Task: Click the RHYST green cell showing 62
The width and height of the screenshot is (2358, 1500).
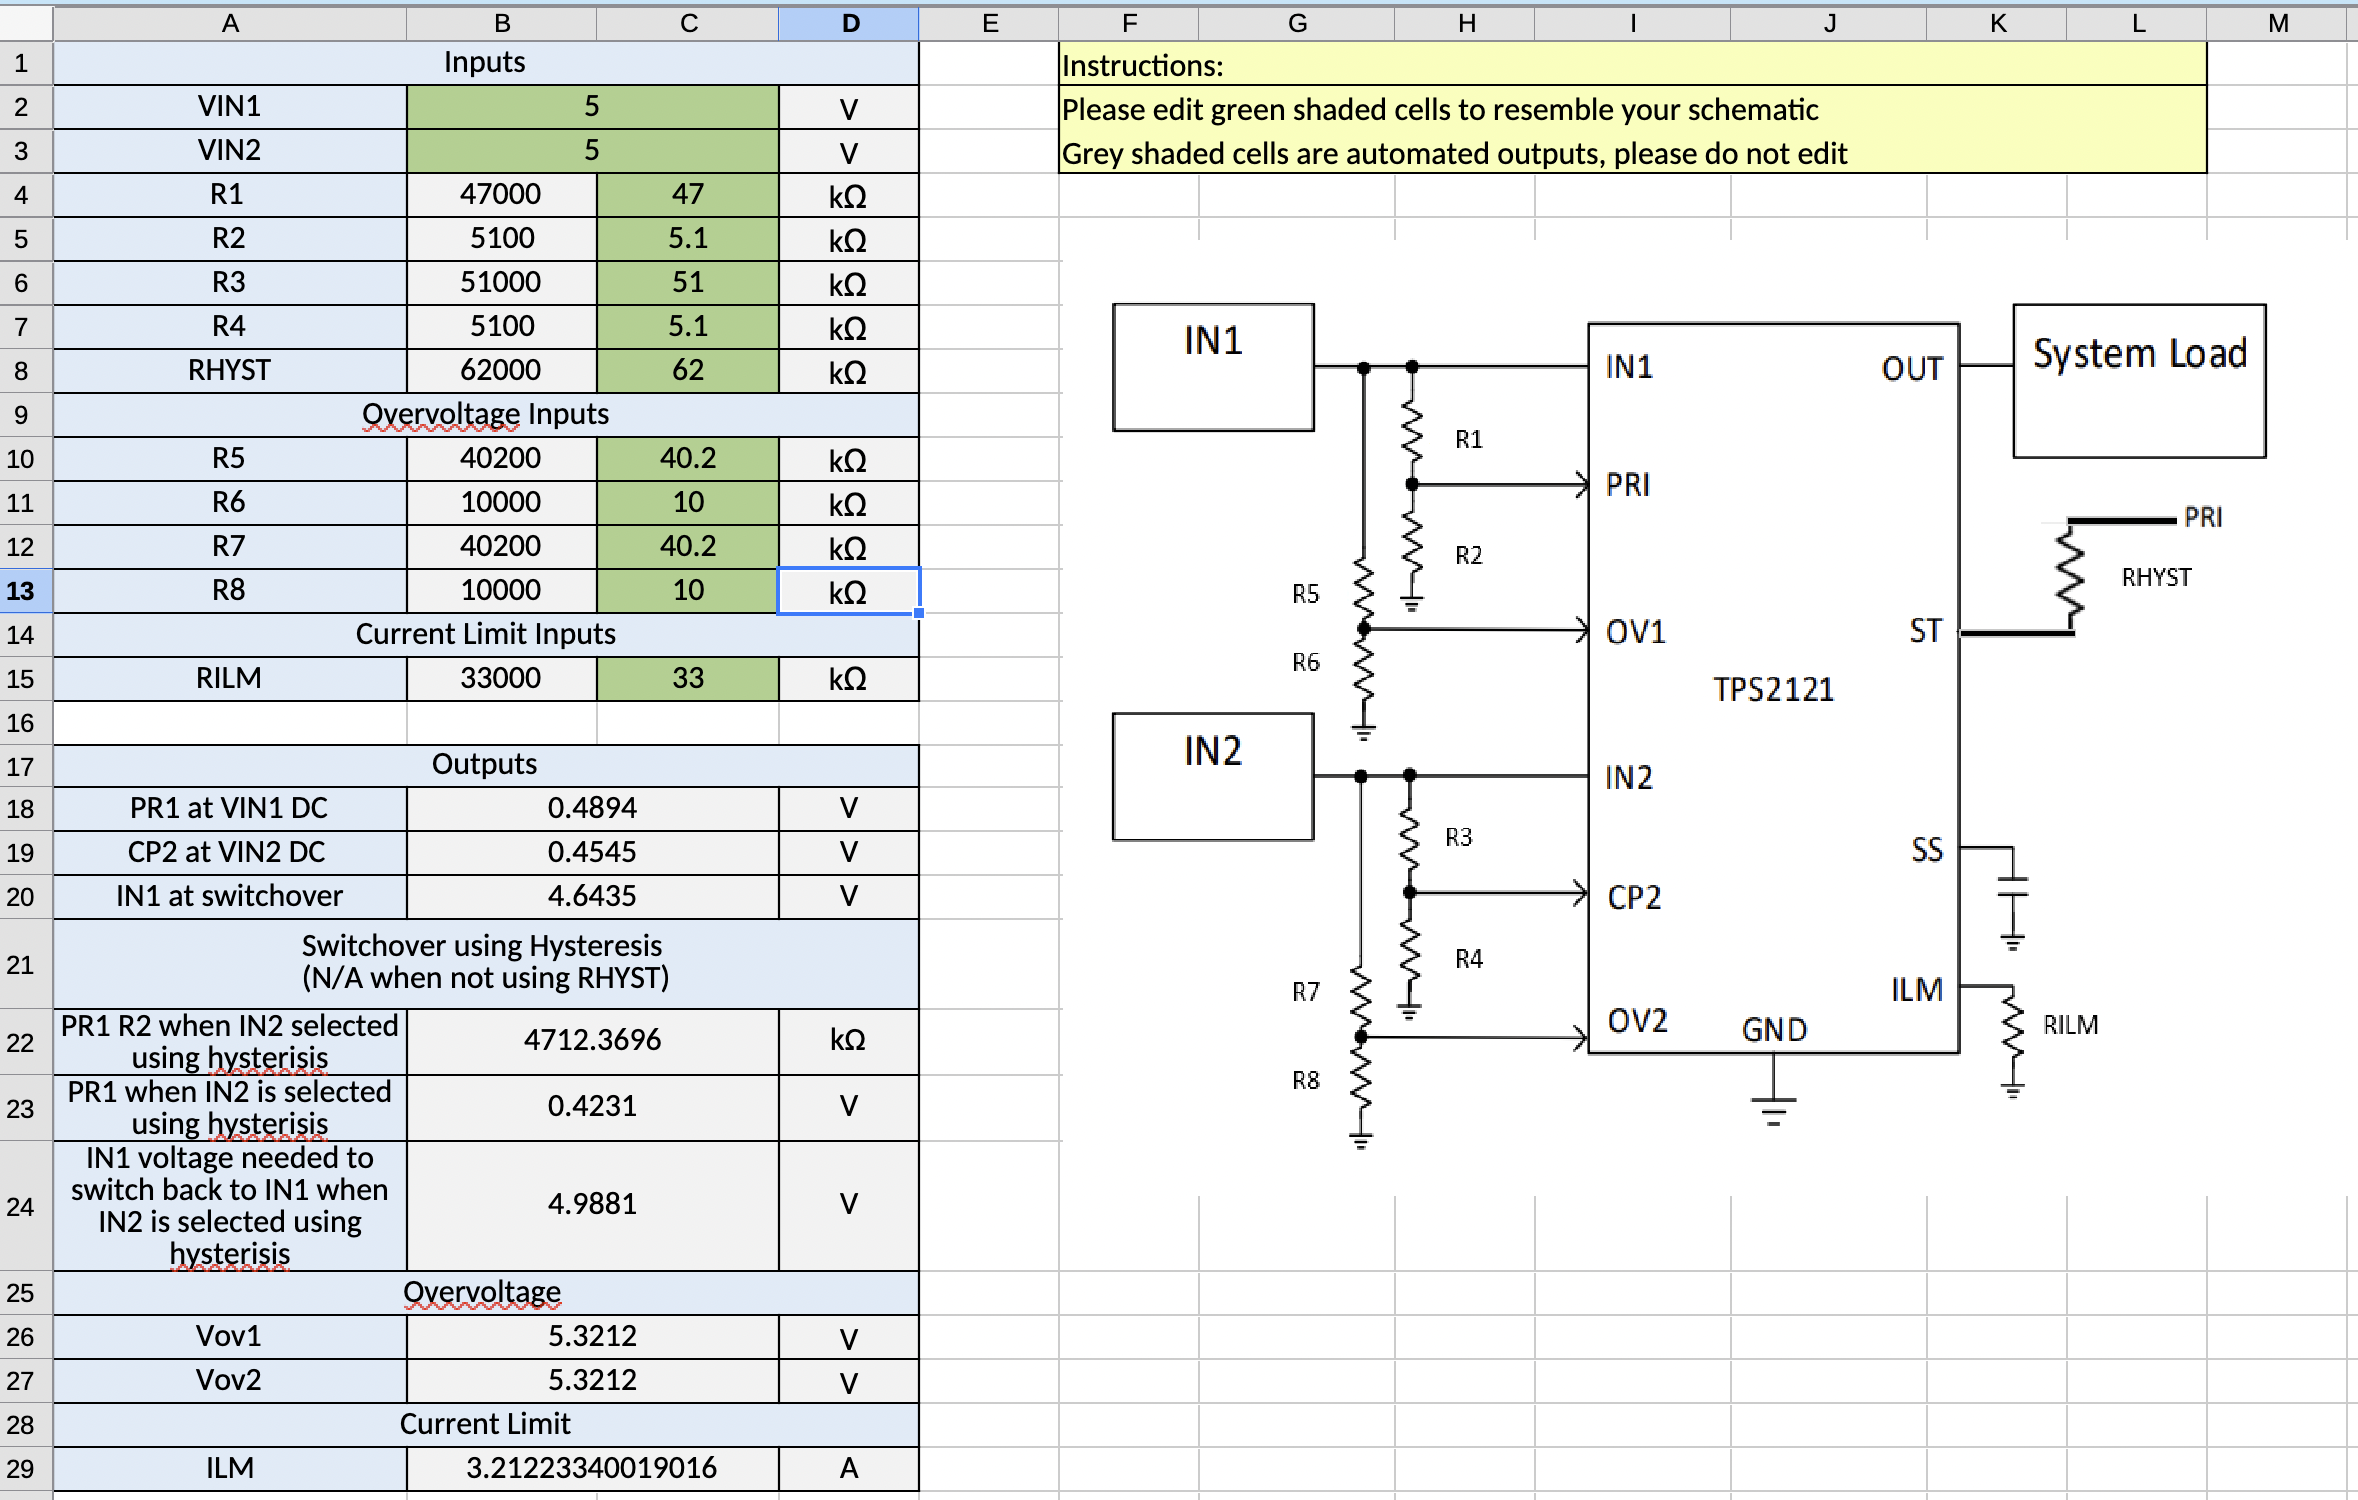Action: pyautogui.click(x=687, y=371)
